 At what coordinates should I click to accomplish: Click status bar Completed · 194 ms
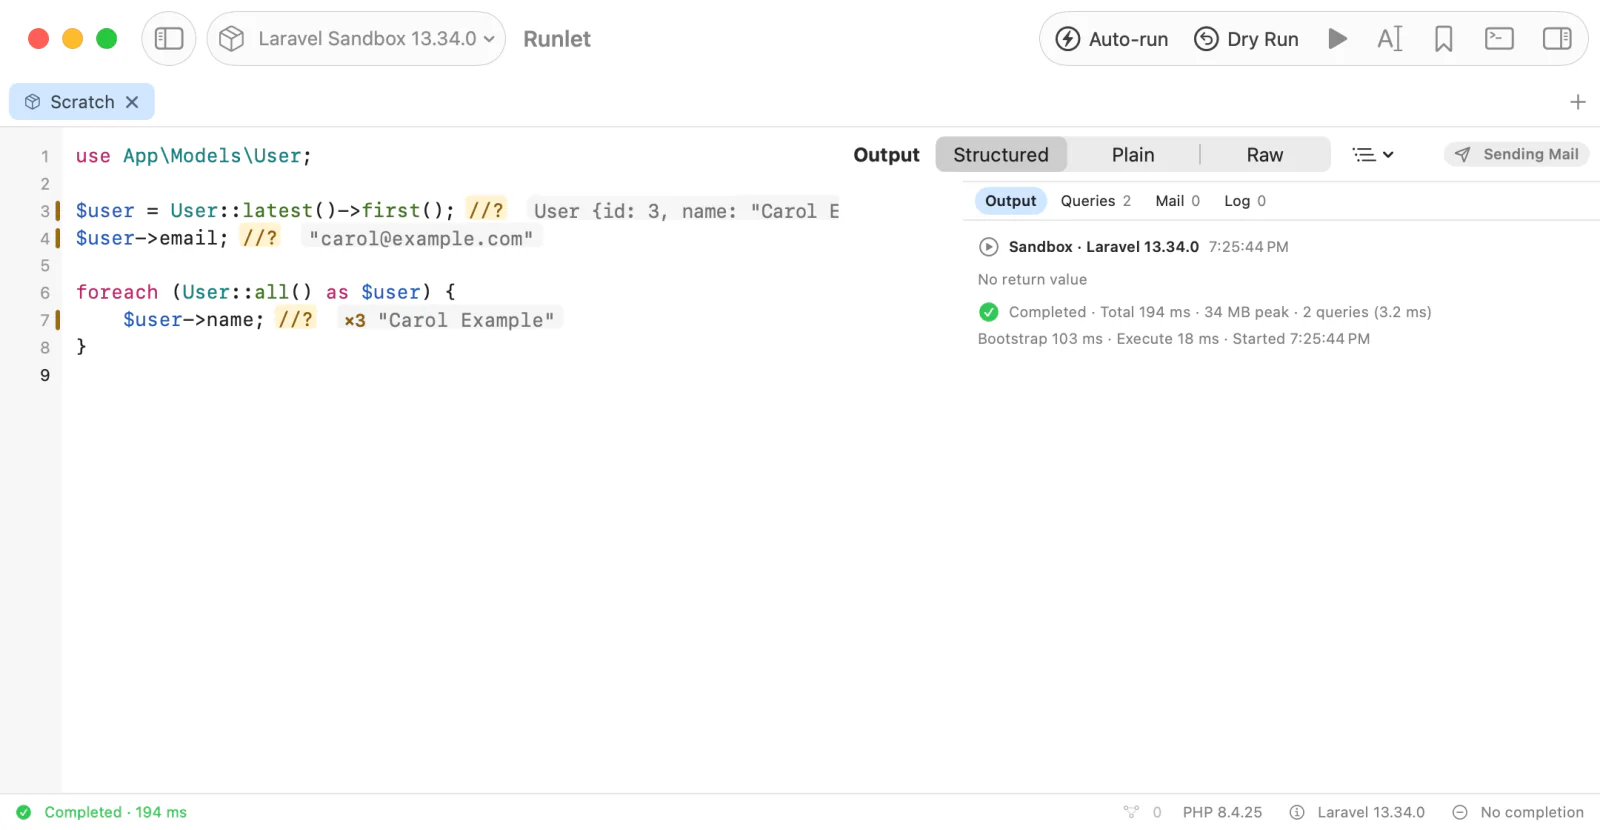point(115,812)
